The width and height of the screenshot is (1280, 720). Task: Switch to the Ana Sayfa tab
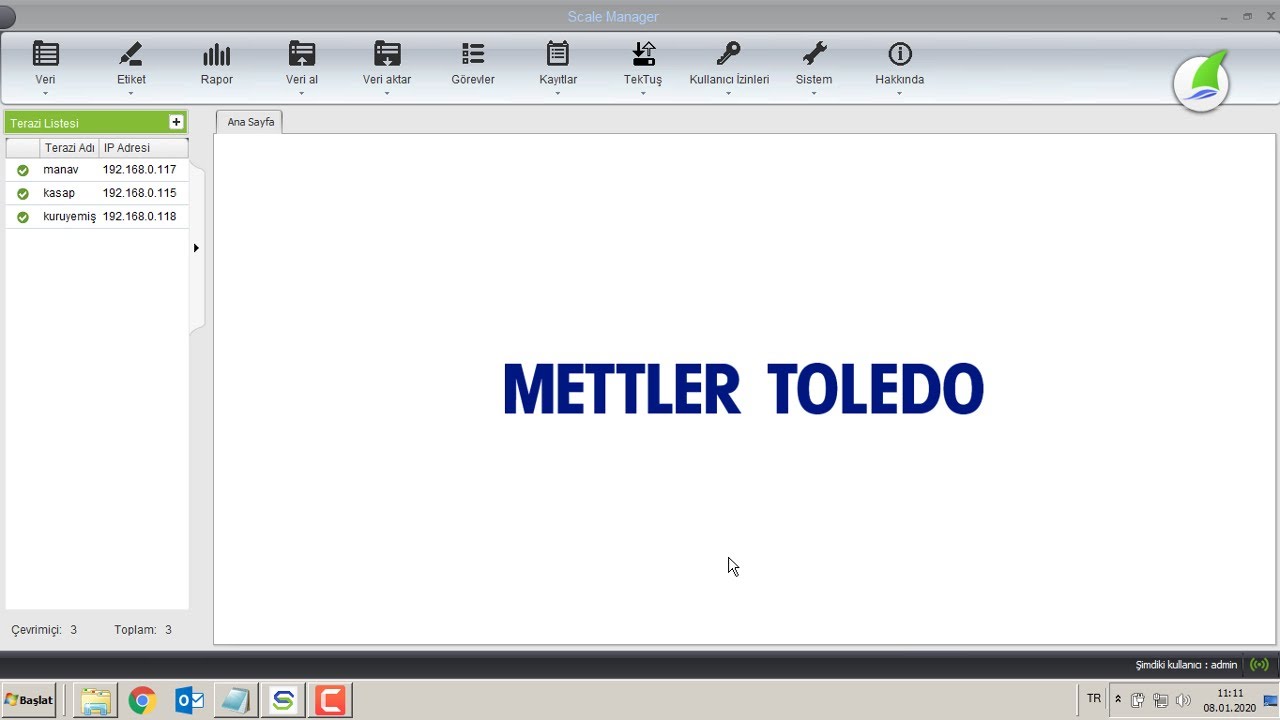pyautogui.click(x=250, y=122)
